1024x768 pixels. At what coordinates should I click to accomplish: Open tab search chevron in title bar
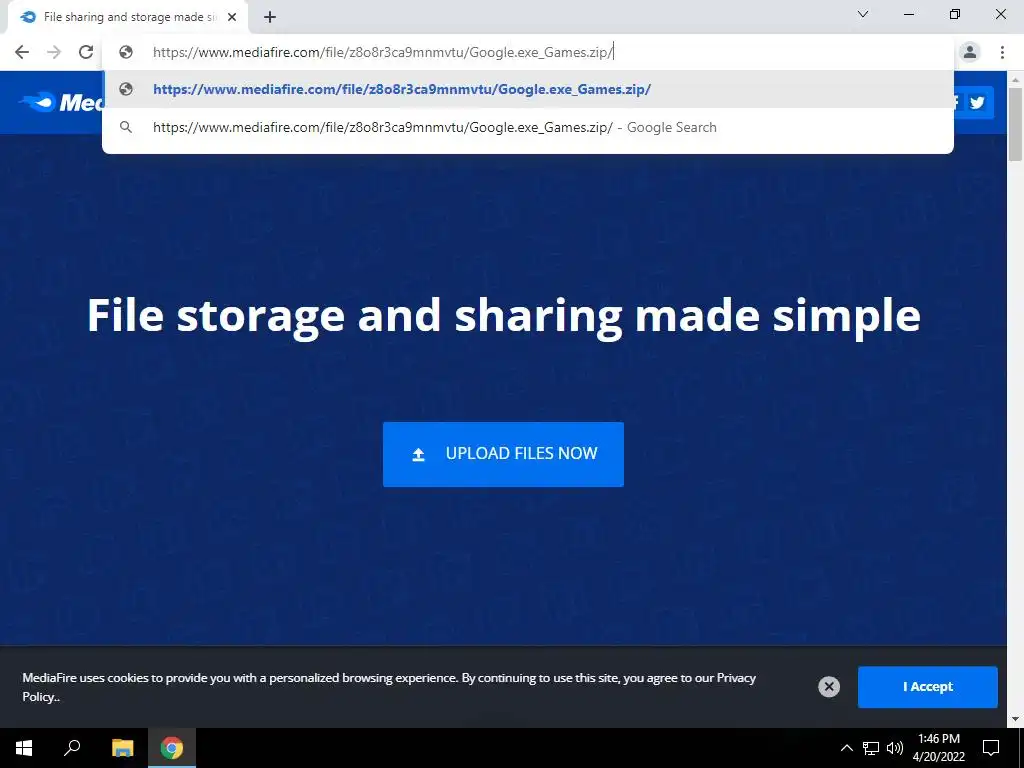coord(863,14)
